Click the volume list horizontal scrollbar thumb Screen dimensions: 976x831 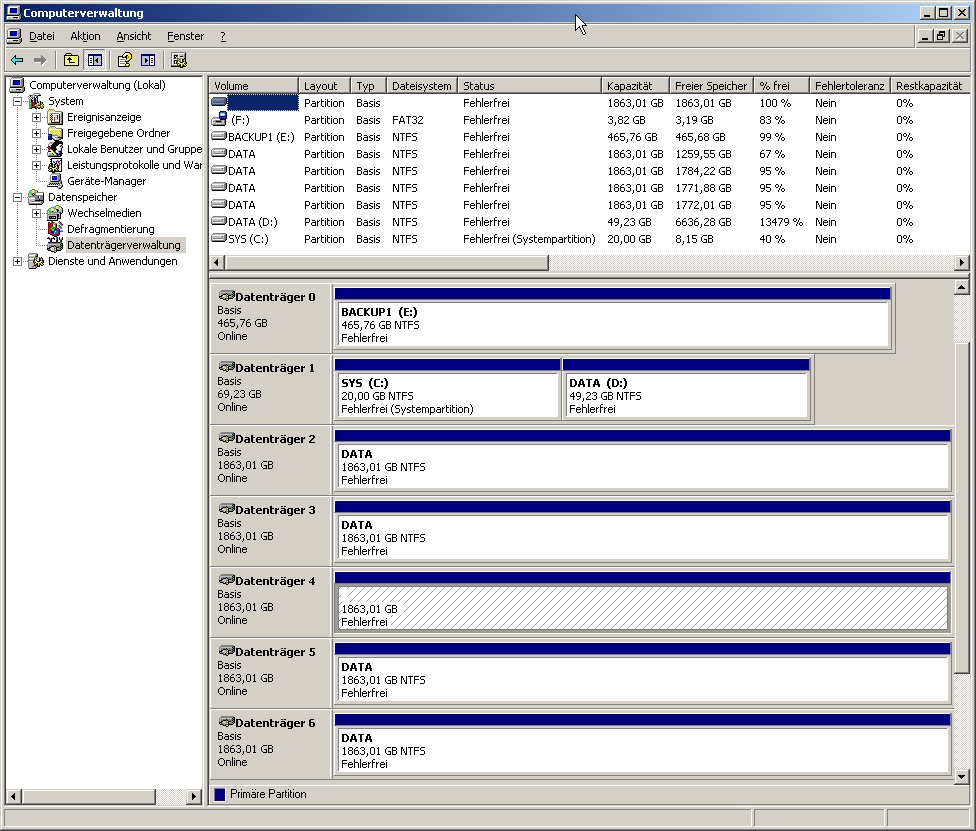(387, 263)
